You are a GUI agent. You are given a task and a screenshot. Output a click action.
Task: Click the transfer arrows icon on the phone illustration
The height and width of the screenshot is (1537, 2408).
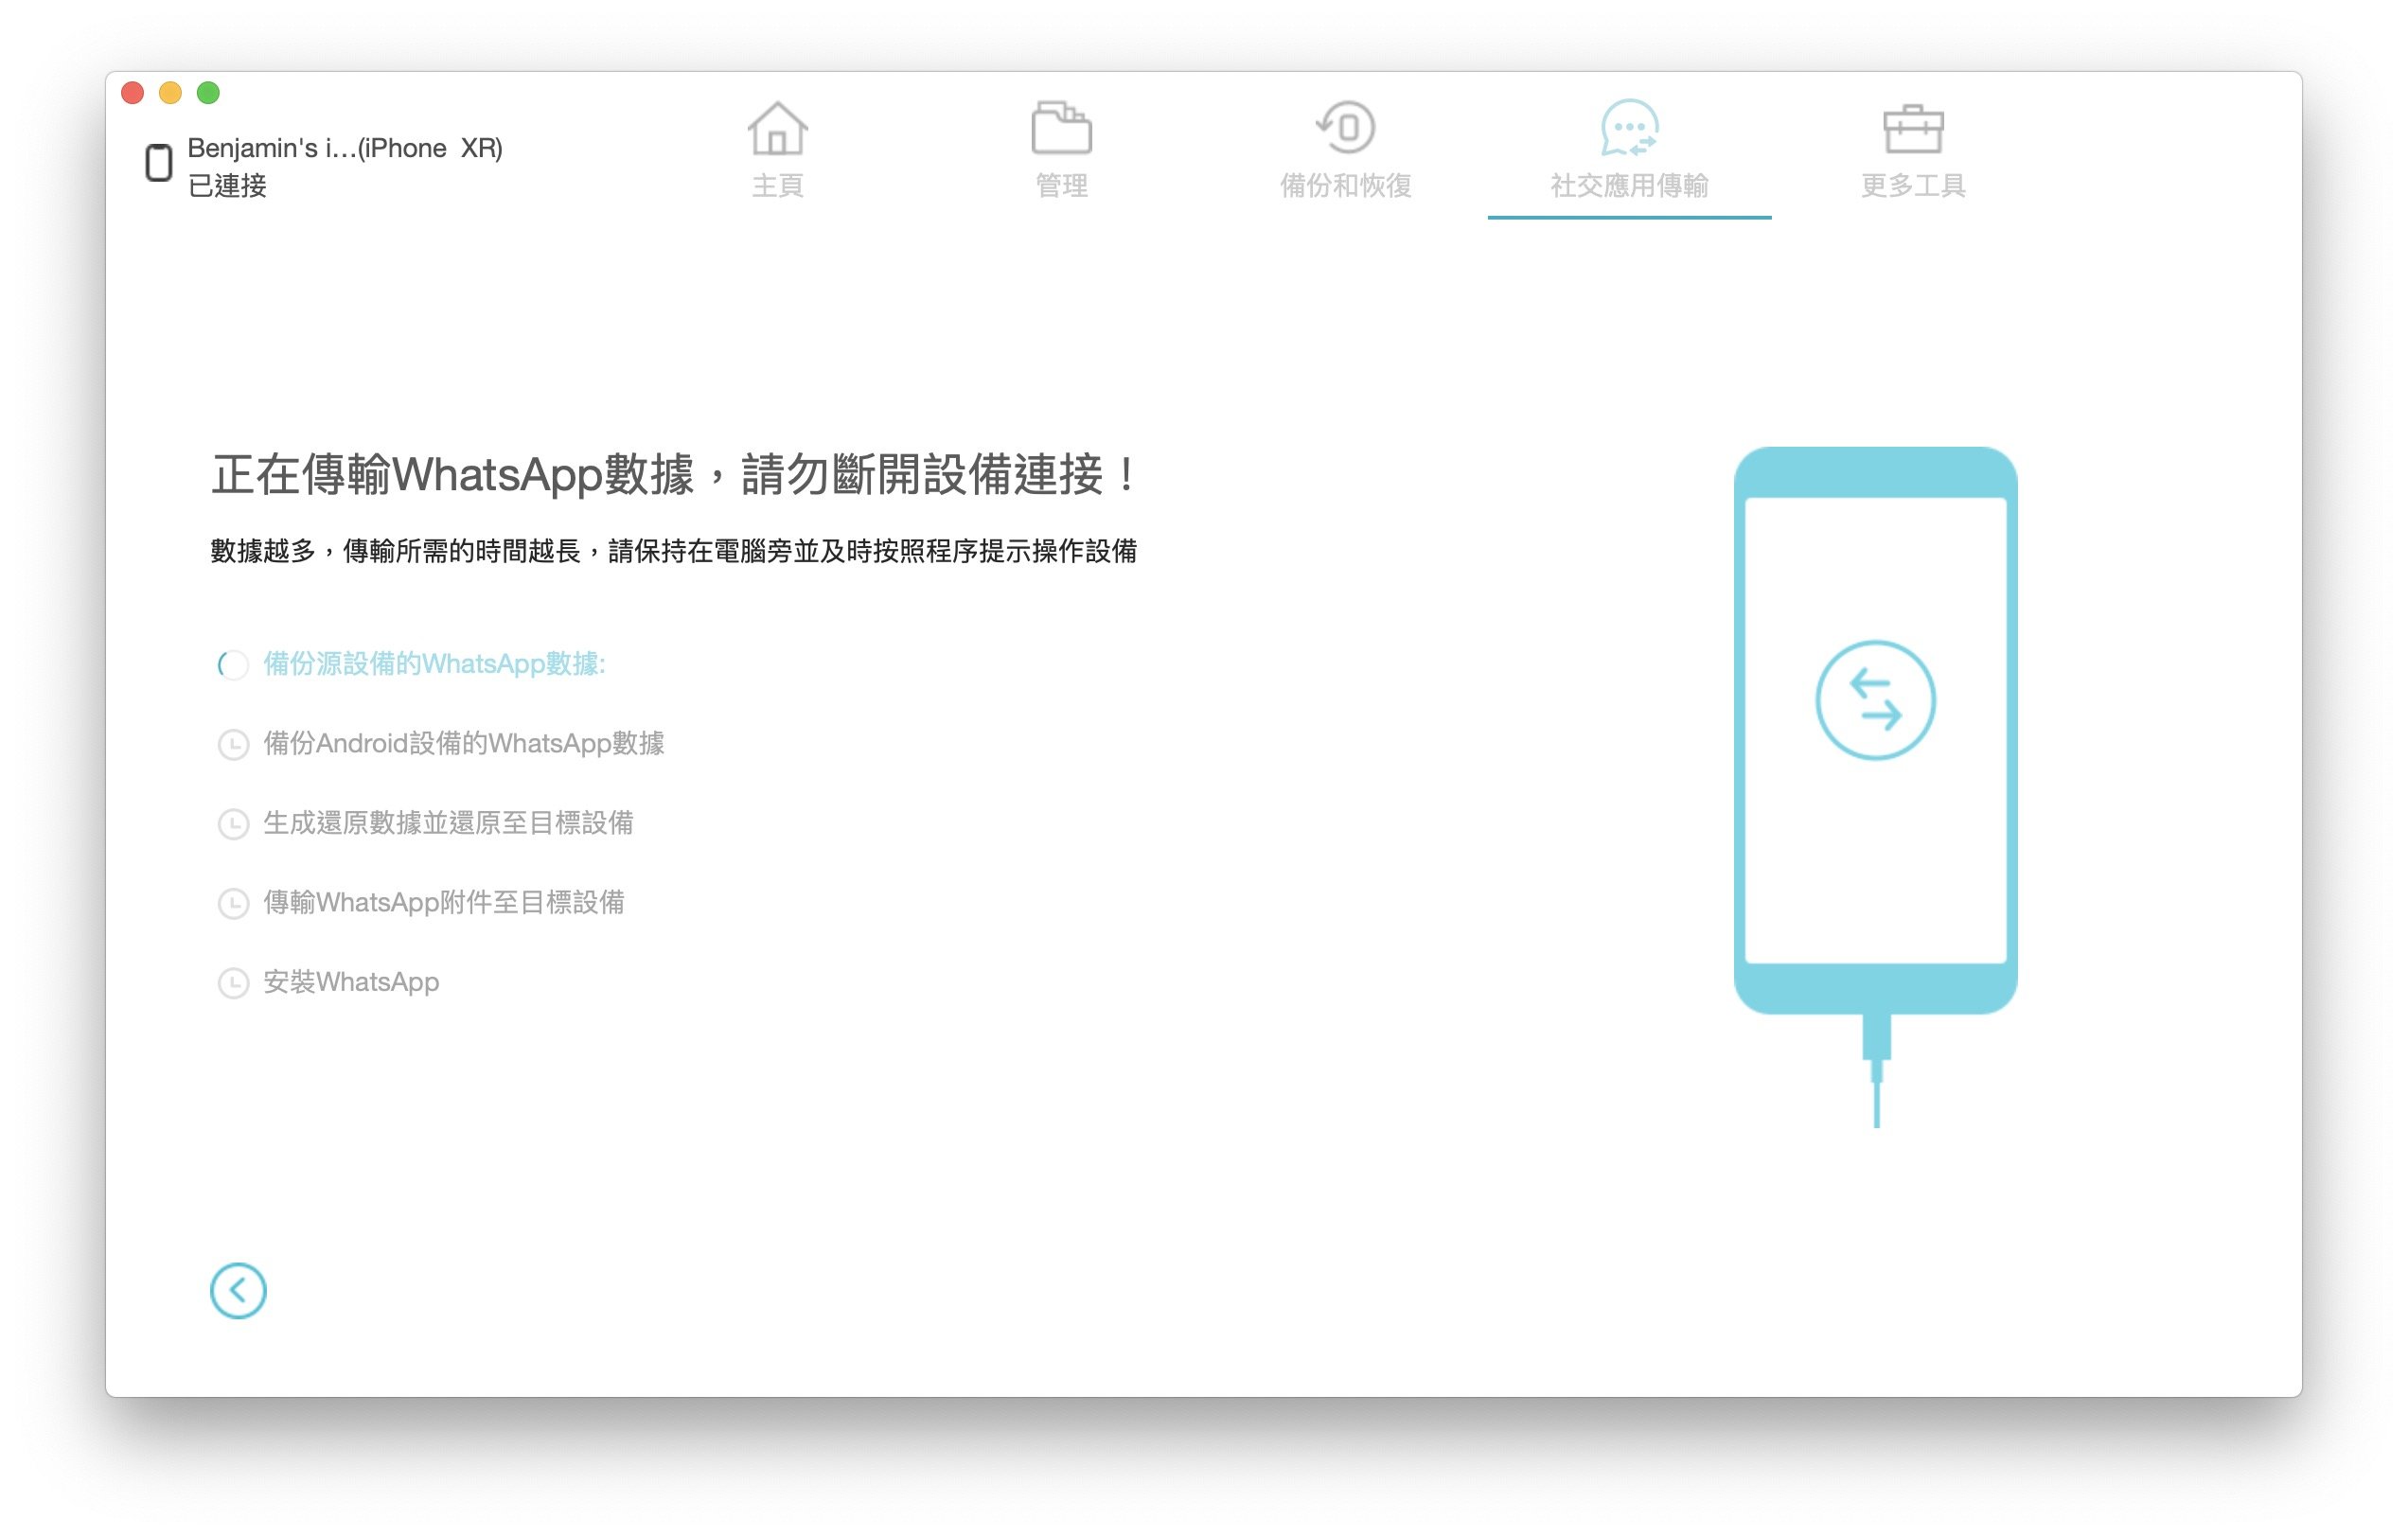tap(1875, 700)
